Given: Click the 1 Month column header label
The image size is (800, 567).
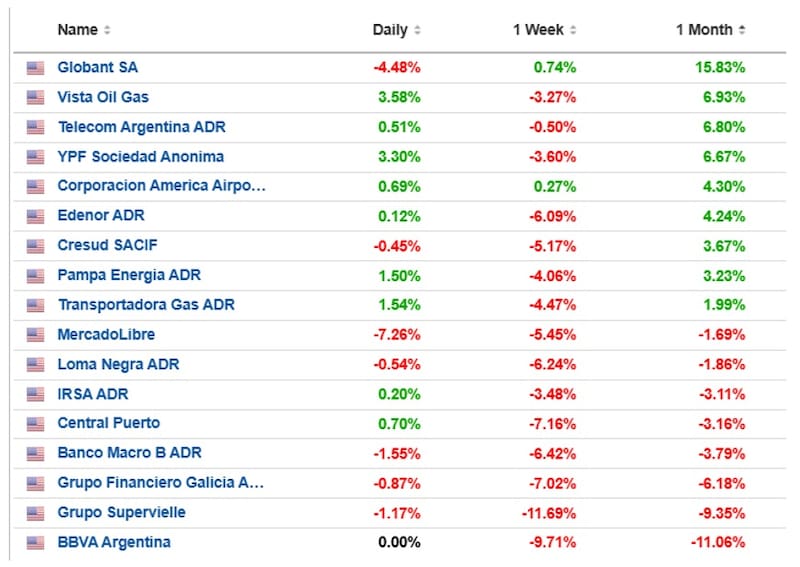Looking at the screenshot, I should [x=705, y=30].
